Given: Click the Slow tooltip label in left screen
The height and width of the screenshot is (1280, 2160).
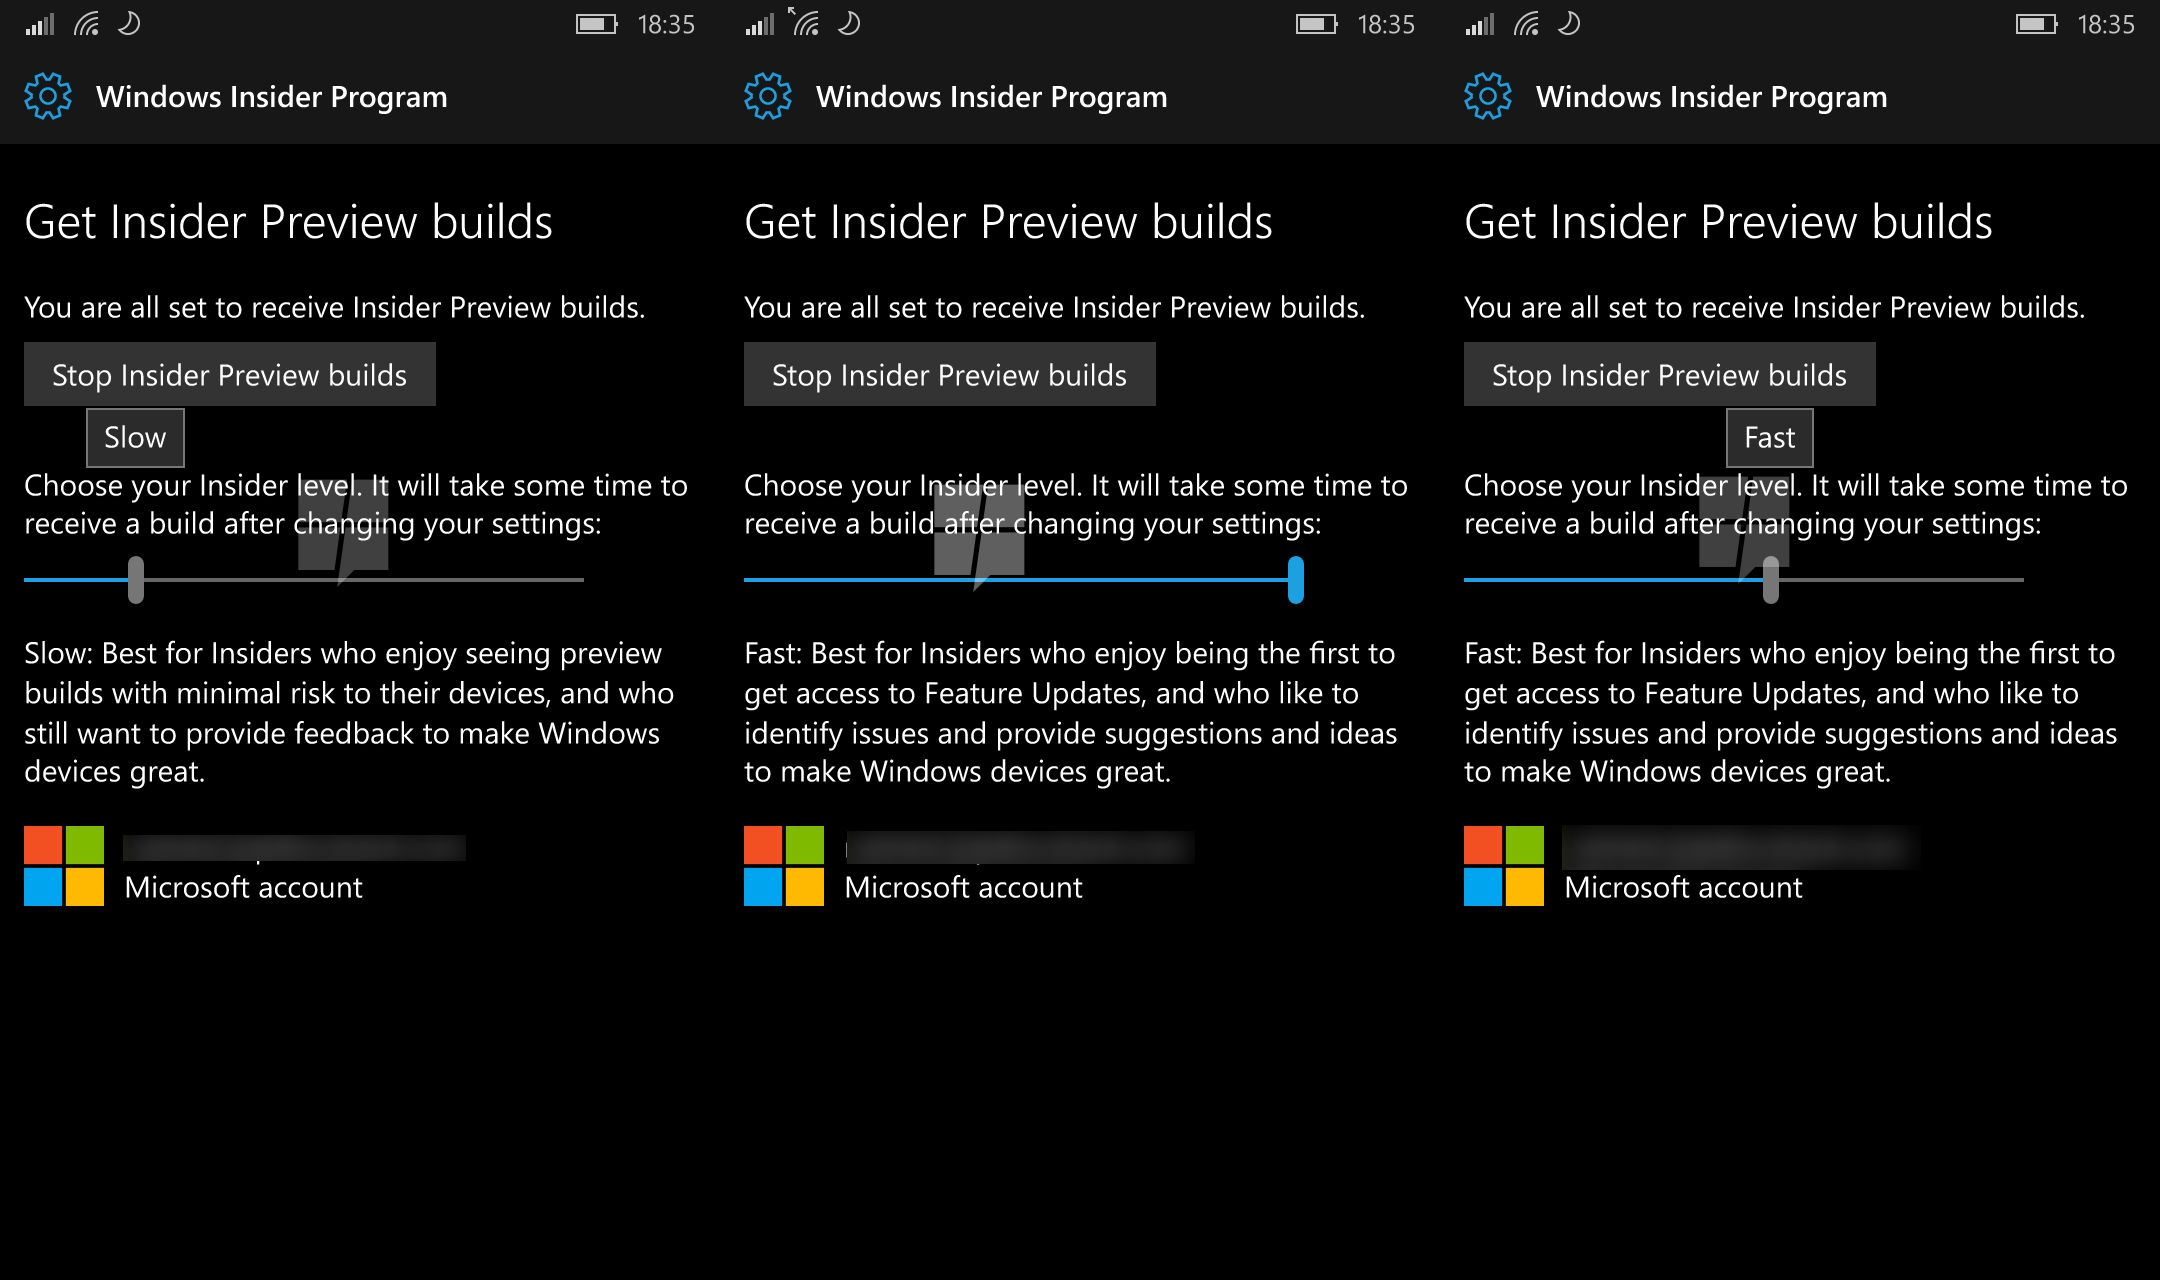Looking at the screenshot, I should coord(135,438).
